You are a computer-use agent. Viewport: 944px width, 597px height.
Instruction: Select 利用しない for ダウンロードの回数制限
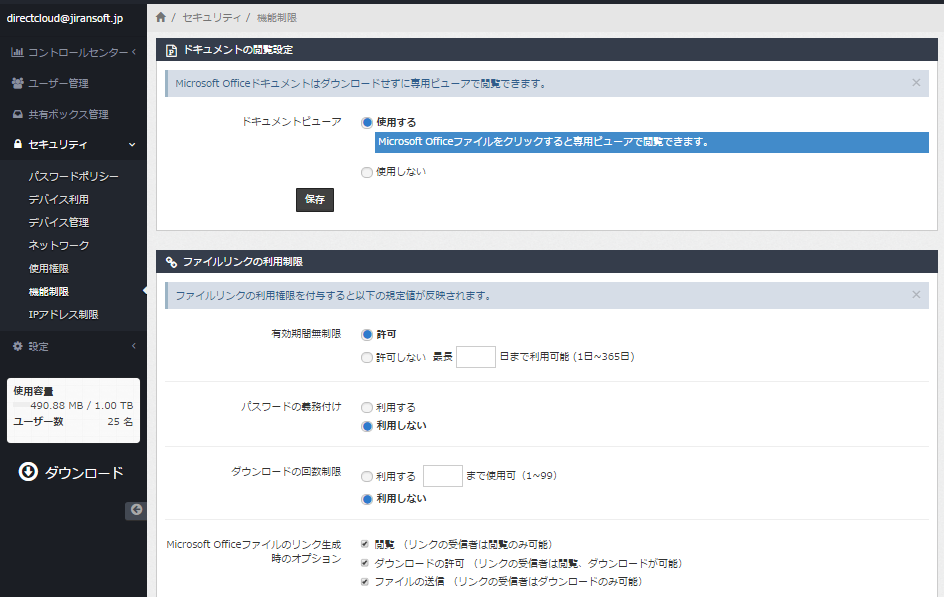click(367, 499)
